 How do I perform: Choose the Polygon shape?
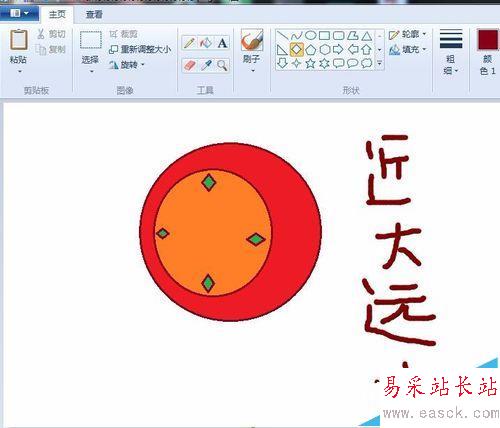(353, 35)
